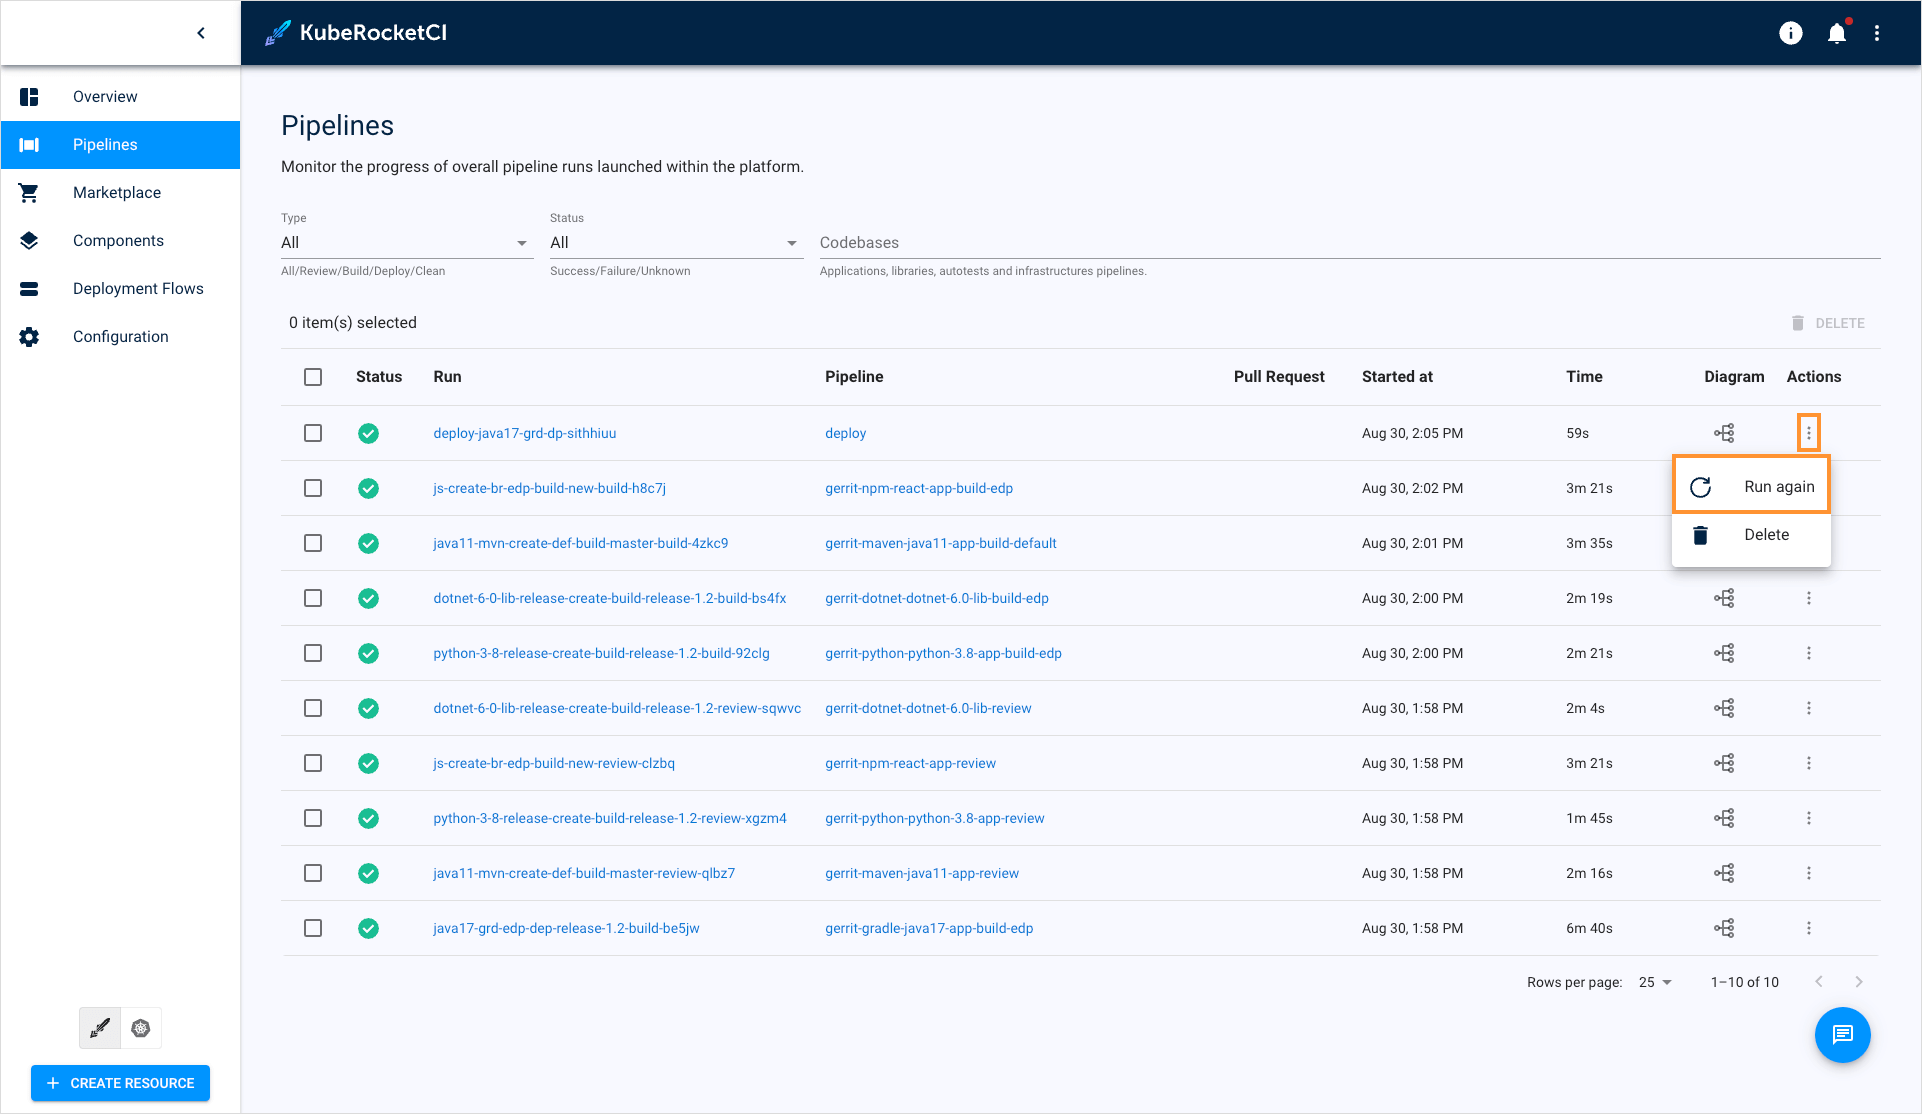1922x1114 pixels.
Task: Click inside the Codebases input field
Action: [1000, 242]
